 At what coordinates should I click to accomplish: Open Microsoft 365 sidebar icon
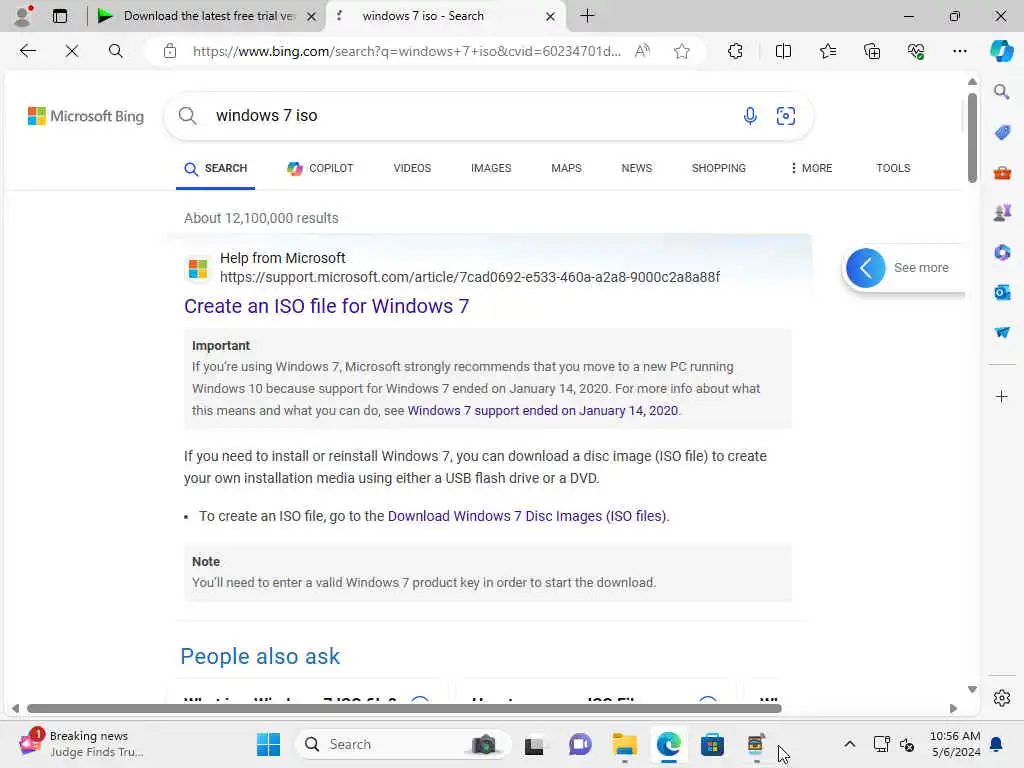(x=1002, y=252)
